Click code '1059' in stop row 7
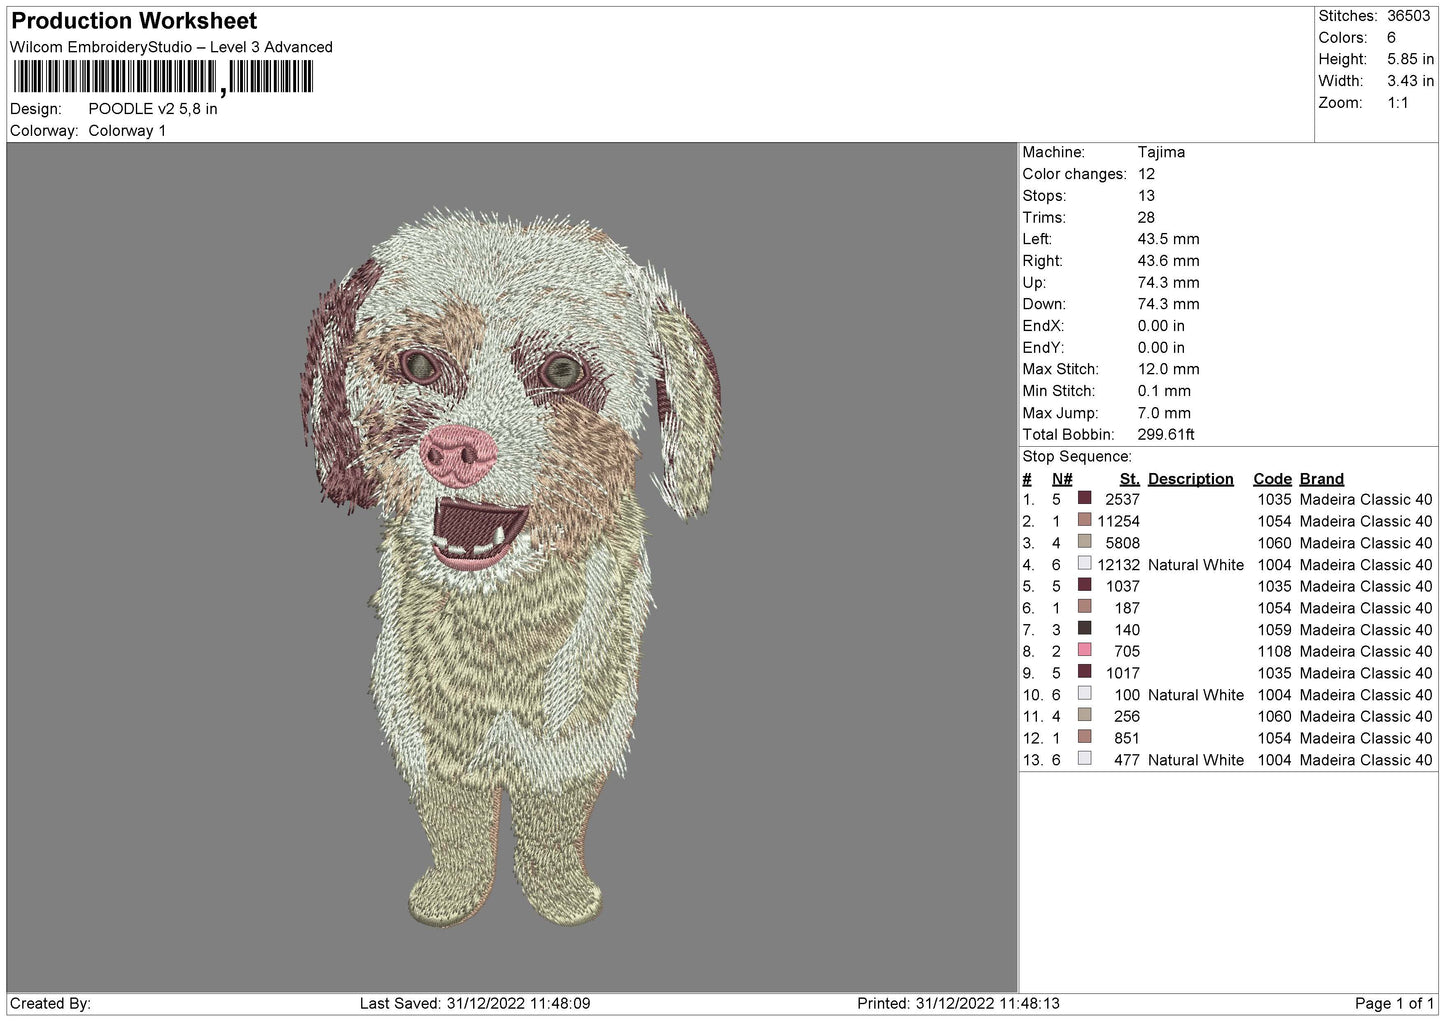1445x1021 pixels. click(x=1274, y=630)
